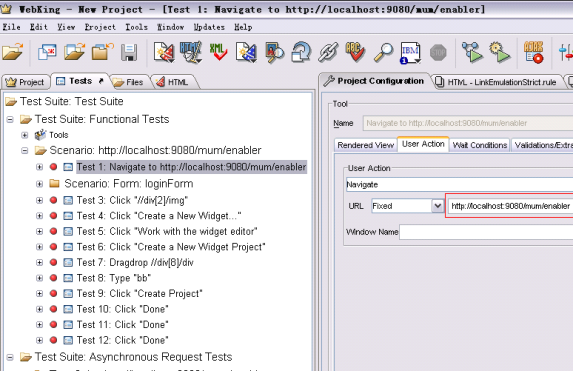Click the ADDR record toolbar icon

coord(534,52)
